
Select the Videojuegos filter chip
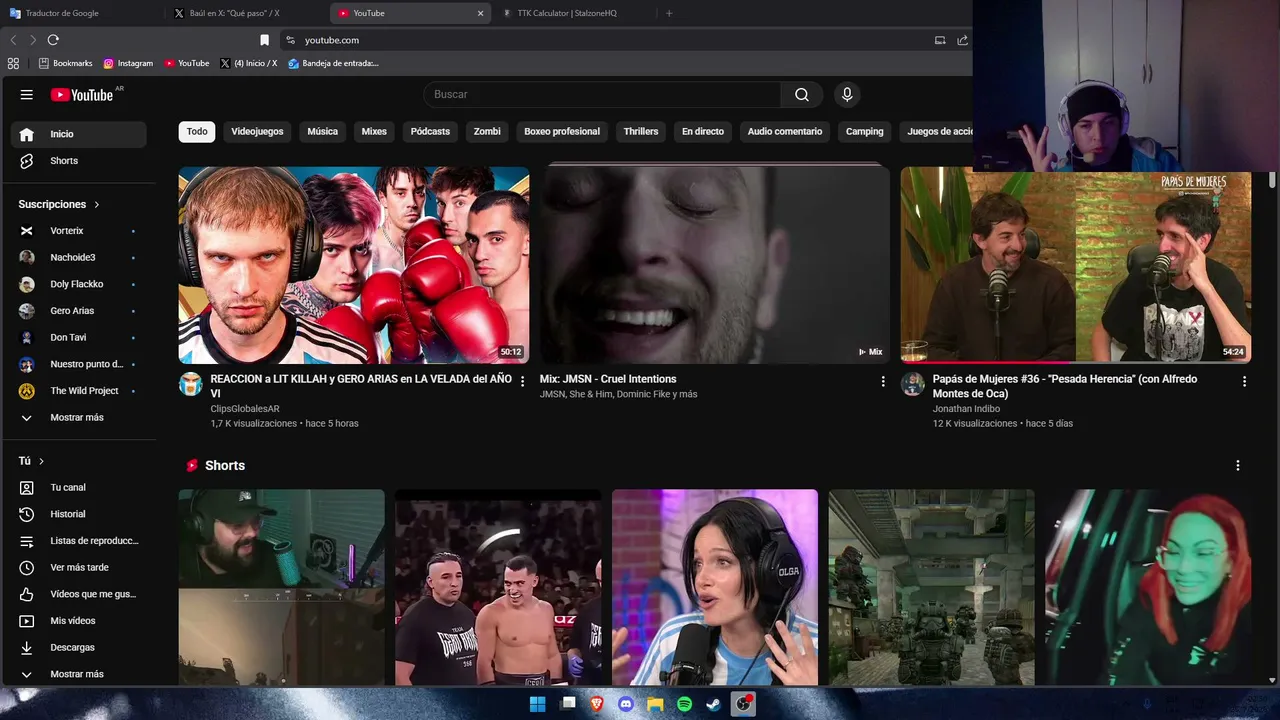coord(257,132)
